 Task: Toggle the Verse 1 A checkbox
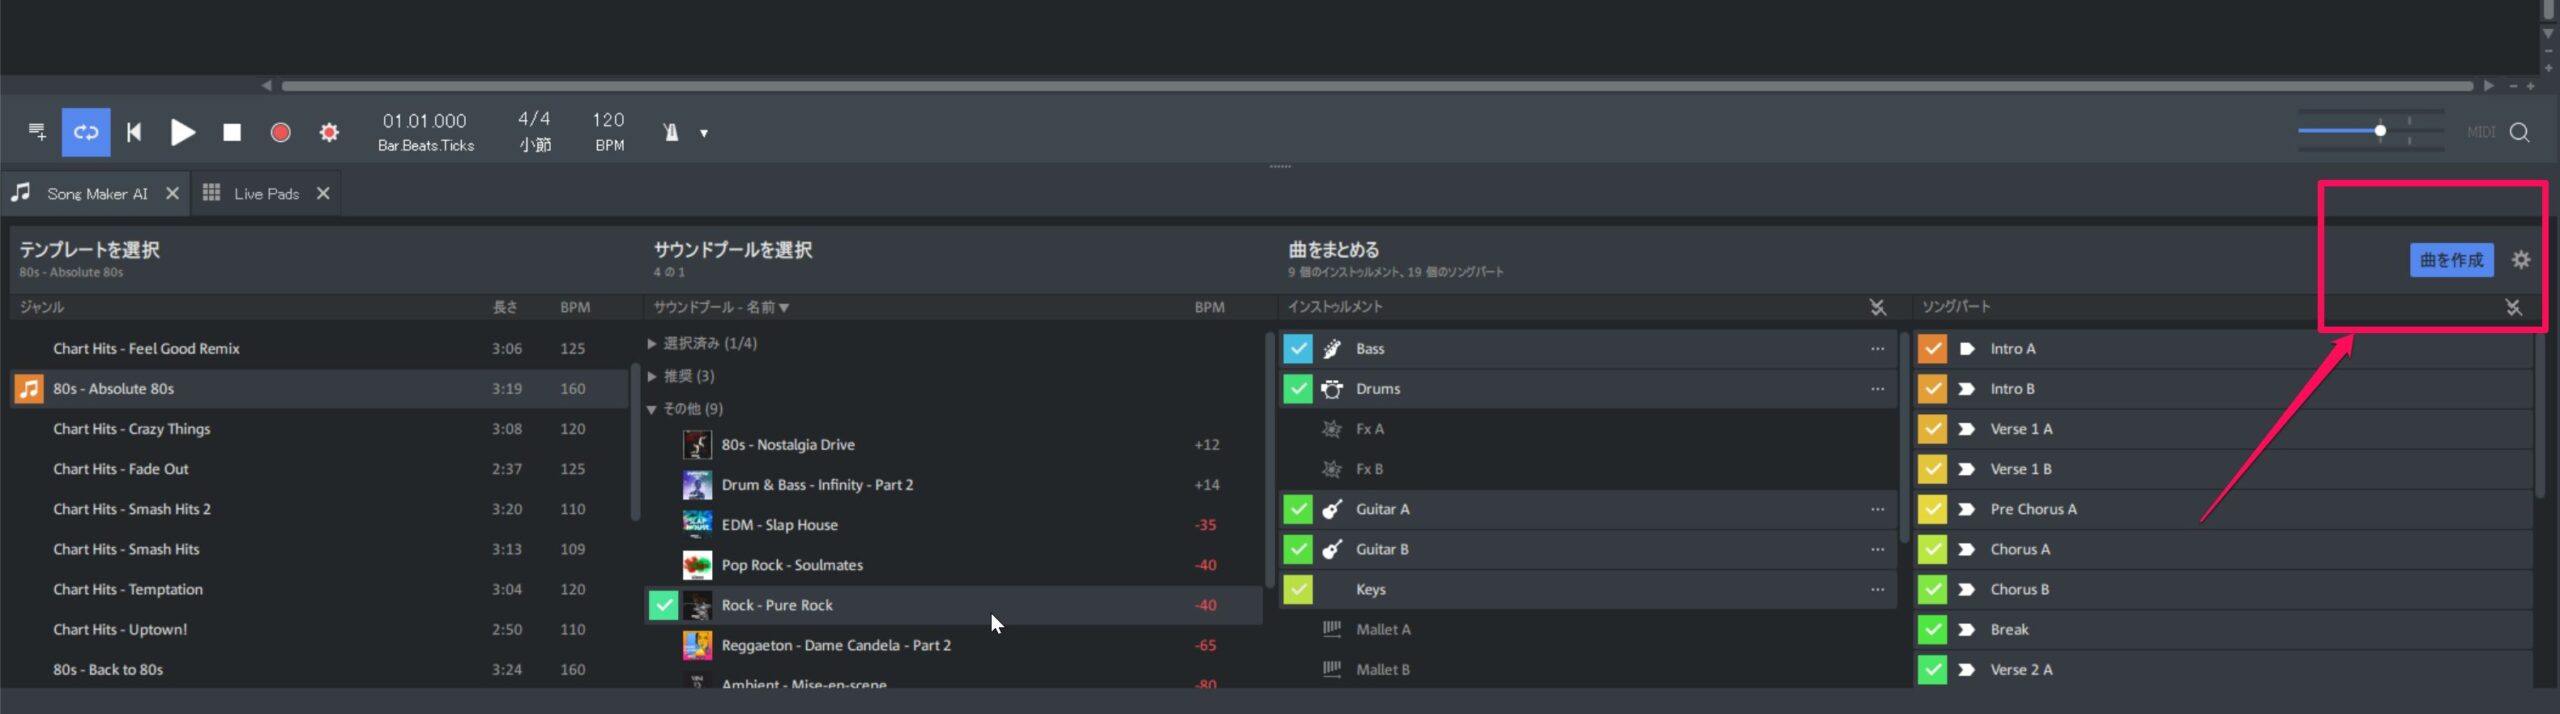1933,429
